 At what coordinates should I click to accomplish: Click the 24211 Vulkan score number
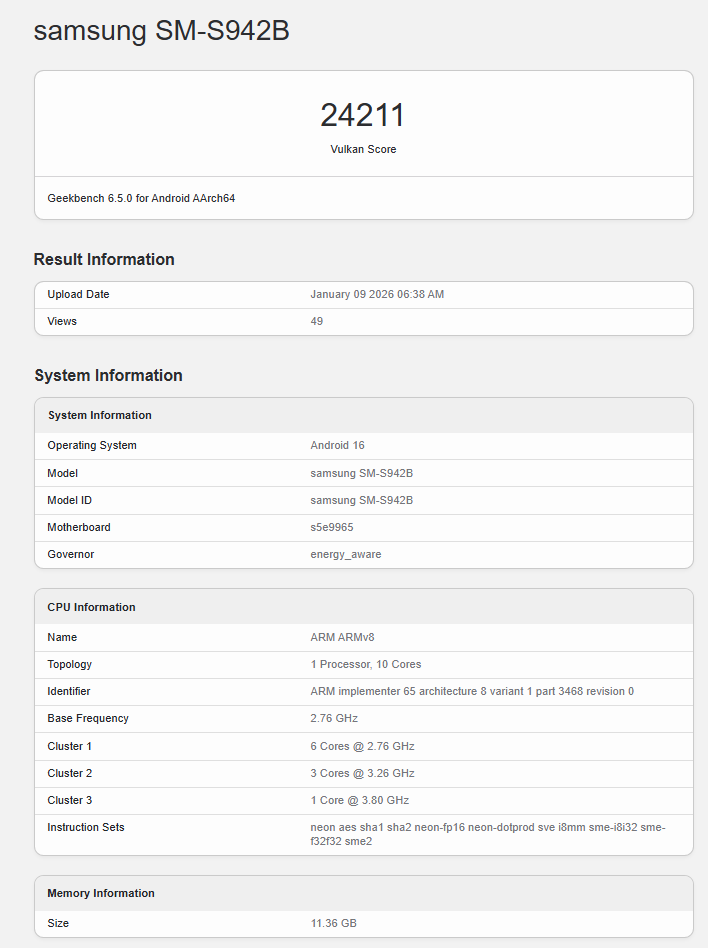(363, 115)
